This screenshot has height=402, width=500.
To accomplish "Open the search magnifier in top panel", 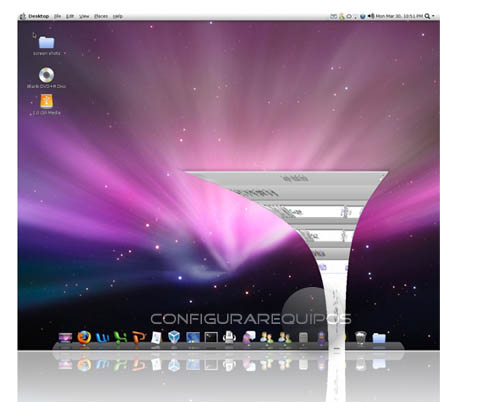I will click(427, 16).
